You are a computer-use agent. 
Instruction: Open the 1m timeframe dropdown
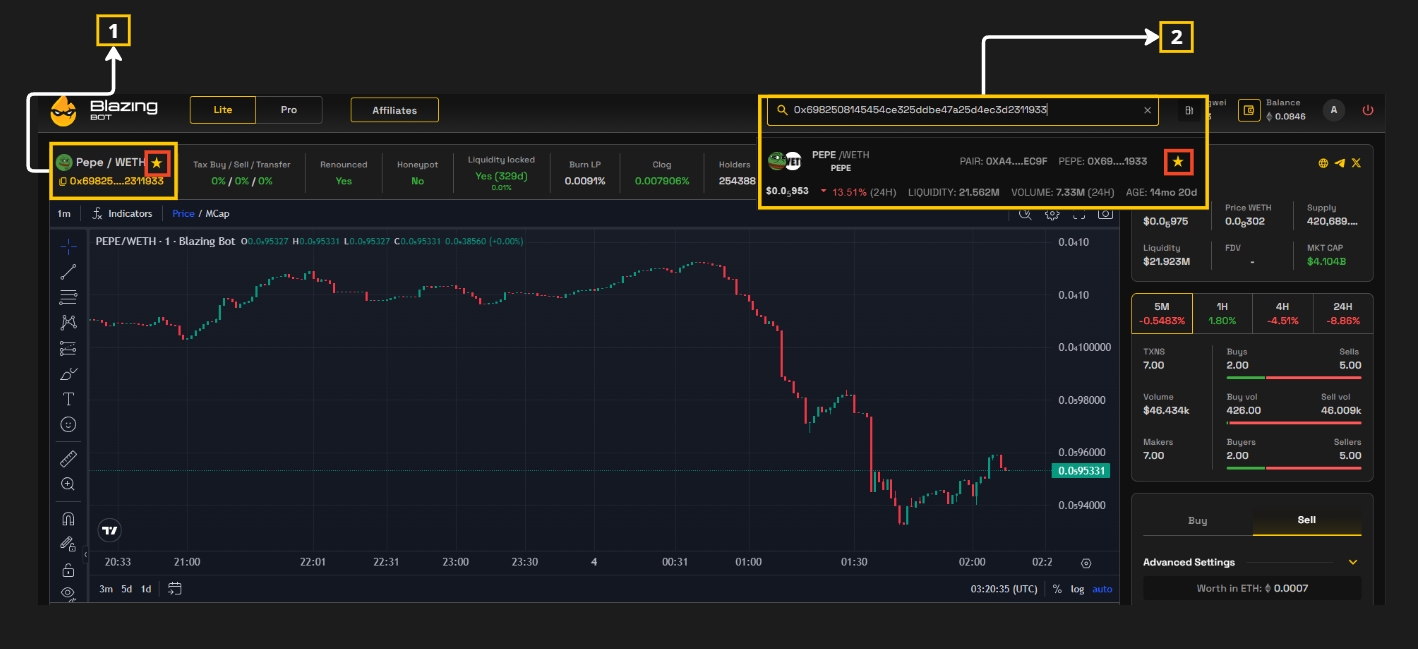point(64,214)
